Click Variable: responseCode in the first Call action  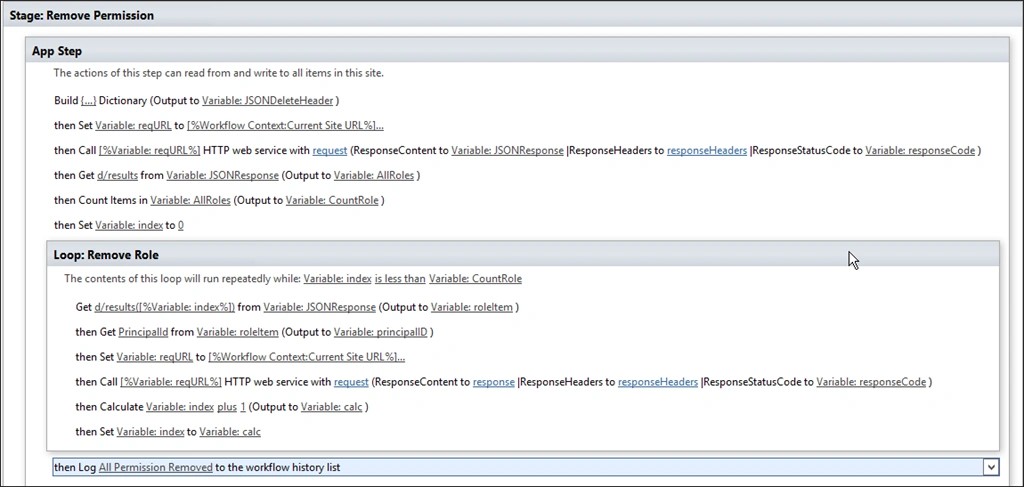(x=920, y=150)
